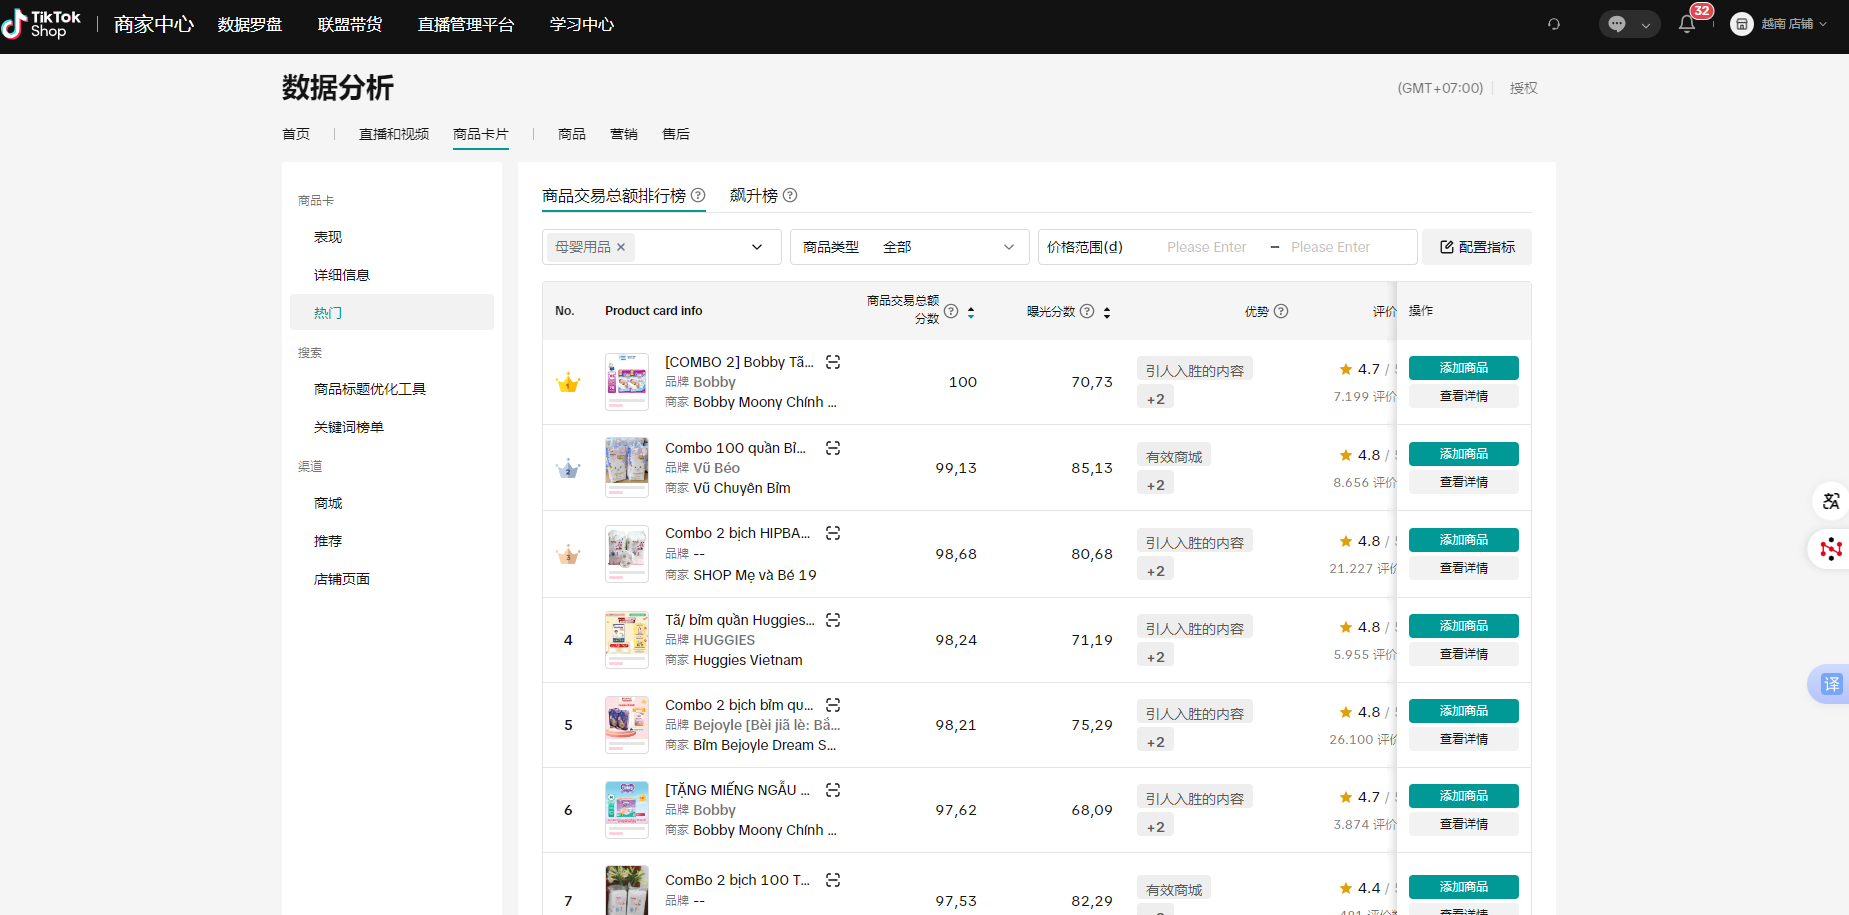Click 配置指标 button
The width and height of the screenshot is (1849, 915).
click(x=1477, y=247)
